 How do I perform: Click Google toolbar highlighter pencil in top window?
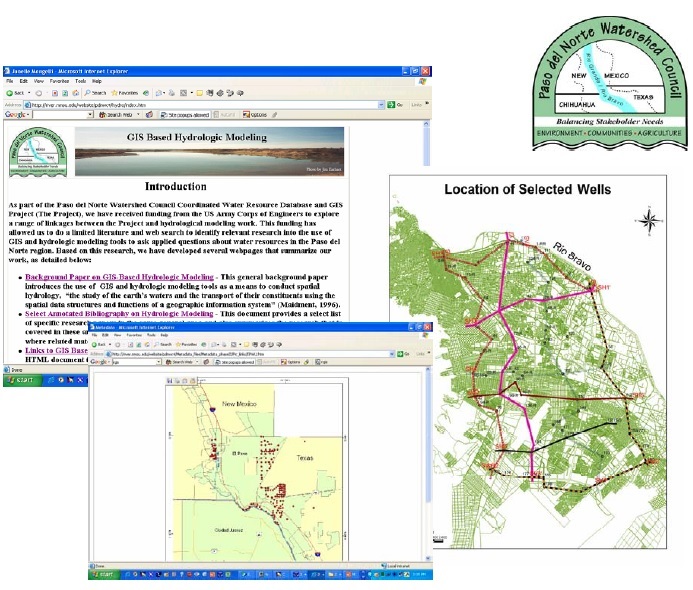click(x=274, y=114)
